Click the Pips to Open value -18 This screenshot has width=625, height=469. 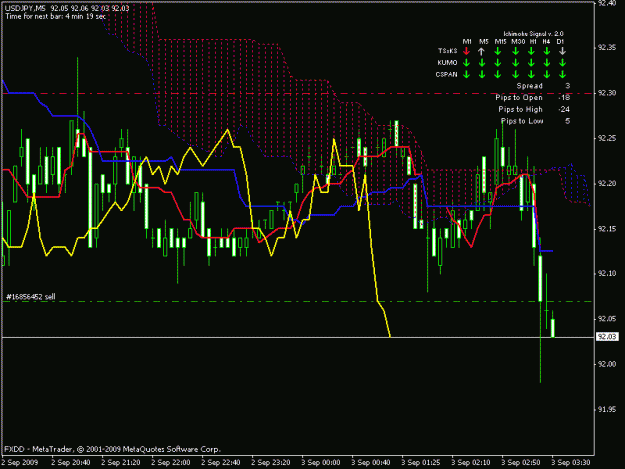(564, 98)
